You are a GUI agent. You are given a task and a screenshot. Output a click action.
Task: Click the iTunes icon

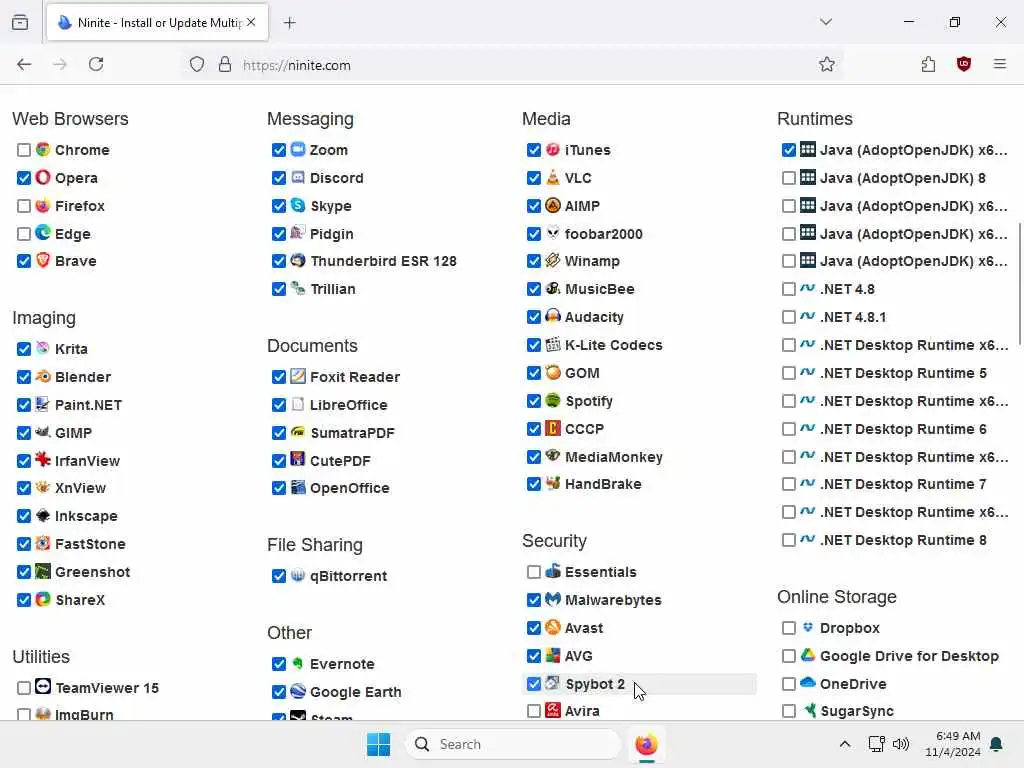(x=553, y=150)
